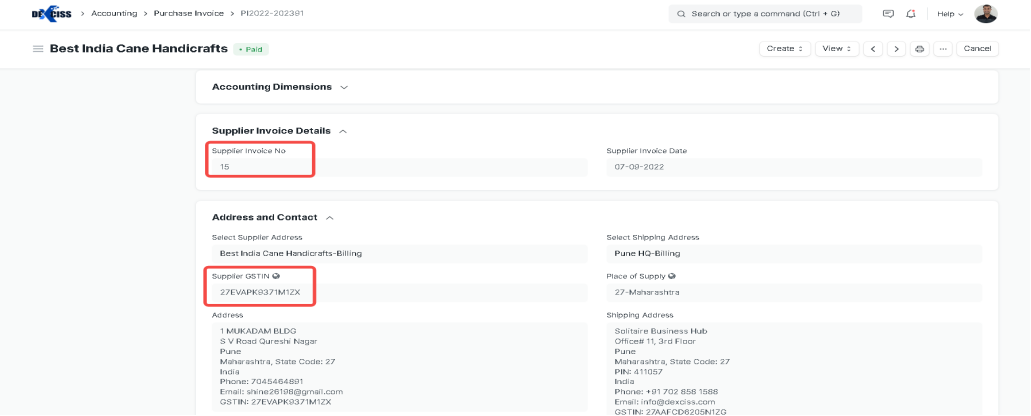Screen dimensions: 1031x416
Task: Open the chat messages icon
Action: click(888, 14)
